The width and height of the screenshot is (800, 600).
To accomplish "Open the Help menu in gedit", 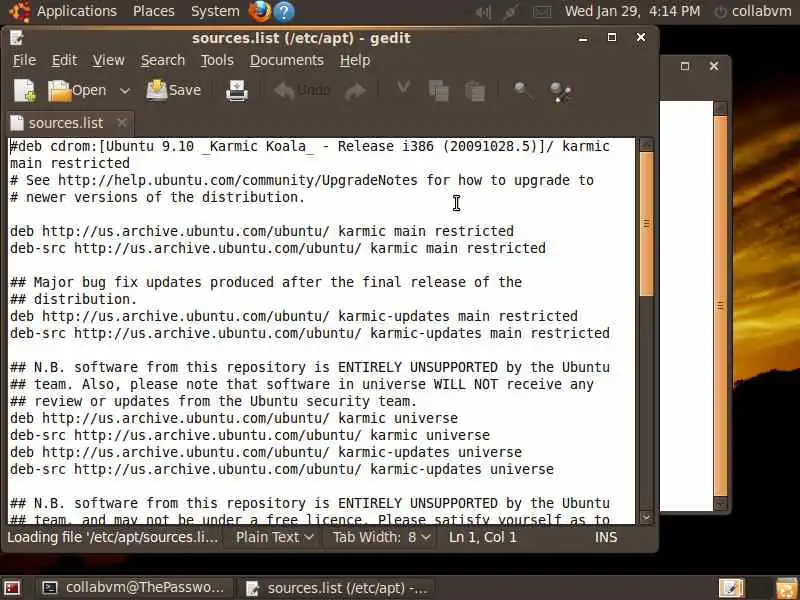I will click(355, 60).
